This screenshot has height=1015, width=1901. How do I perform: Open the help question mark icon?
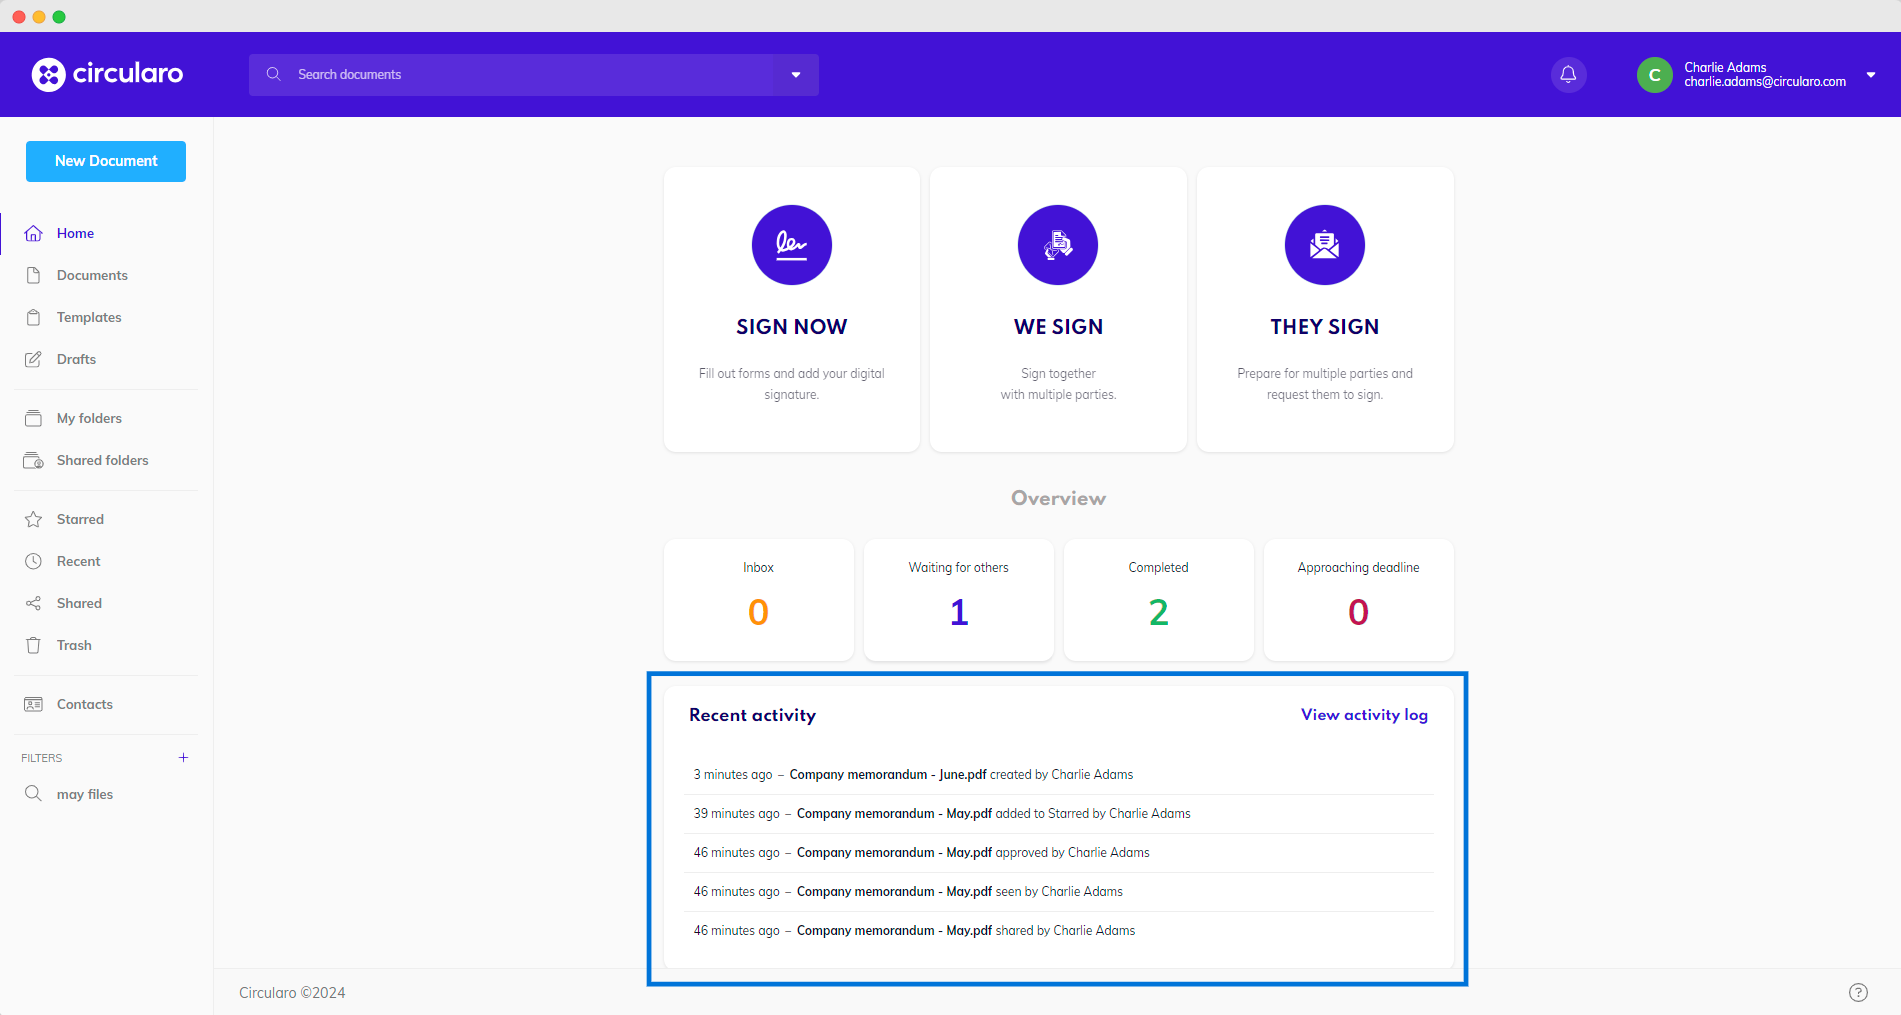[1858, 992]
